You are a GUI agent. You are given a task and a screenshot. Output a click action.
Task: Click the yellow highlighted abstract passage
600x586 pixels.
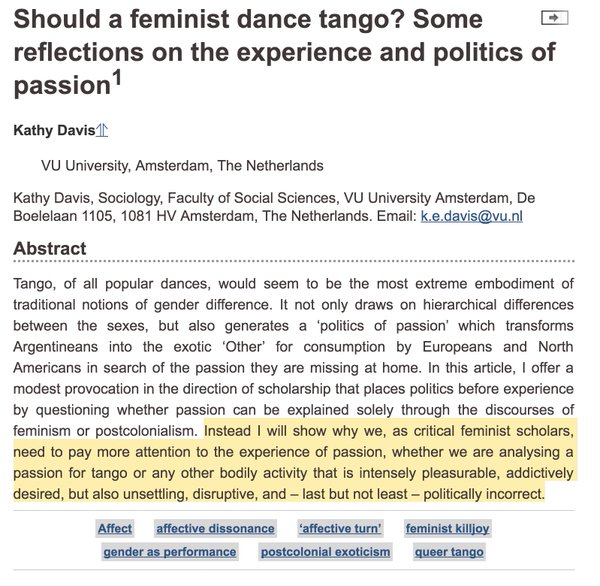pyautogui.click(x=294, y=462)
